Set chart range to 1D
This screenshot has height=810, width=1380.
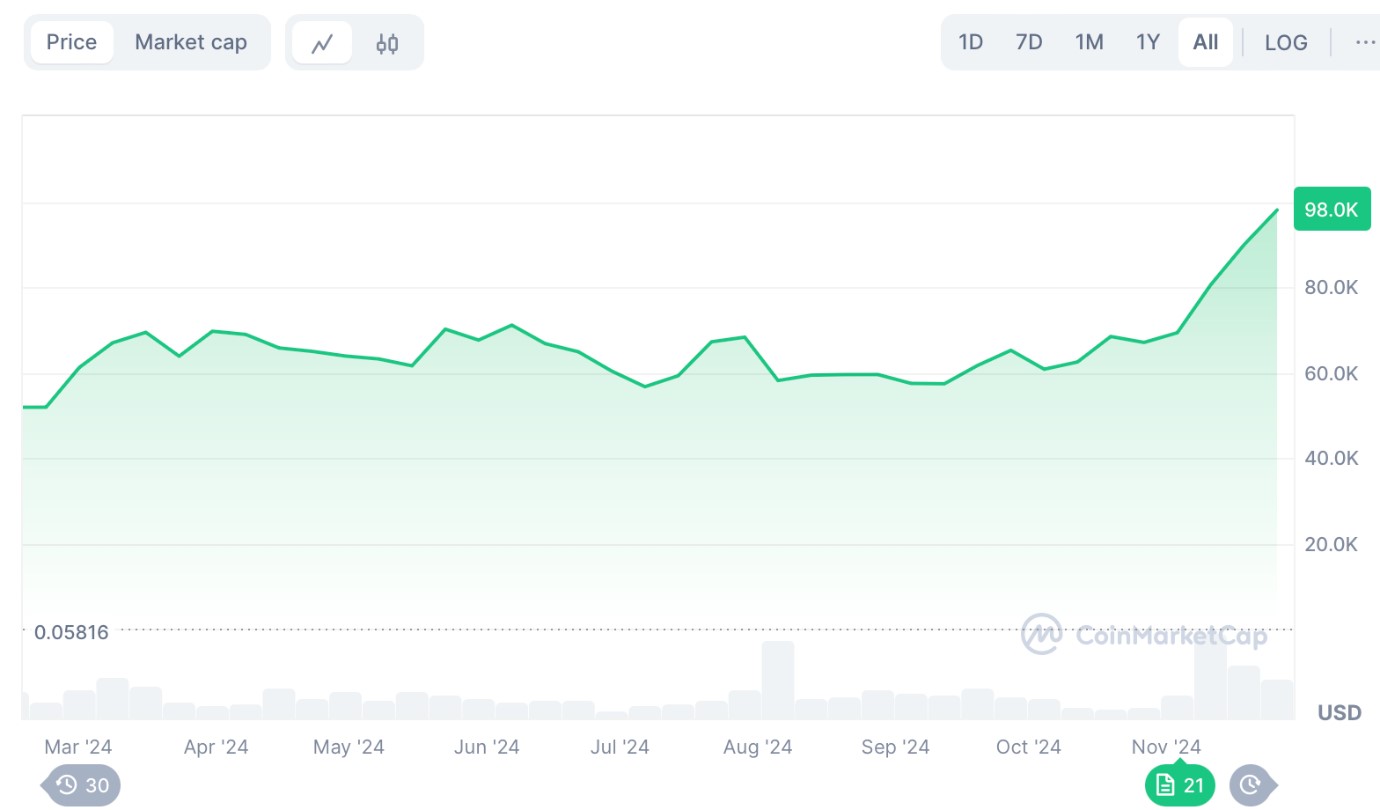(x=971, y=42)
